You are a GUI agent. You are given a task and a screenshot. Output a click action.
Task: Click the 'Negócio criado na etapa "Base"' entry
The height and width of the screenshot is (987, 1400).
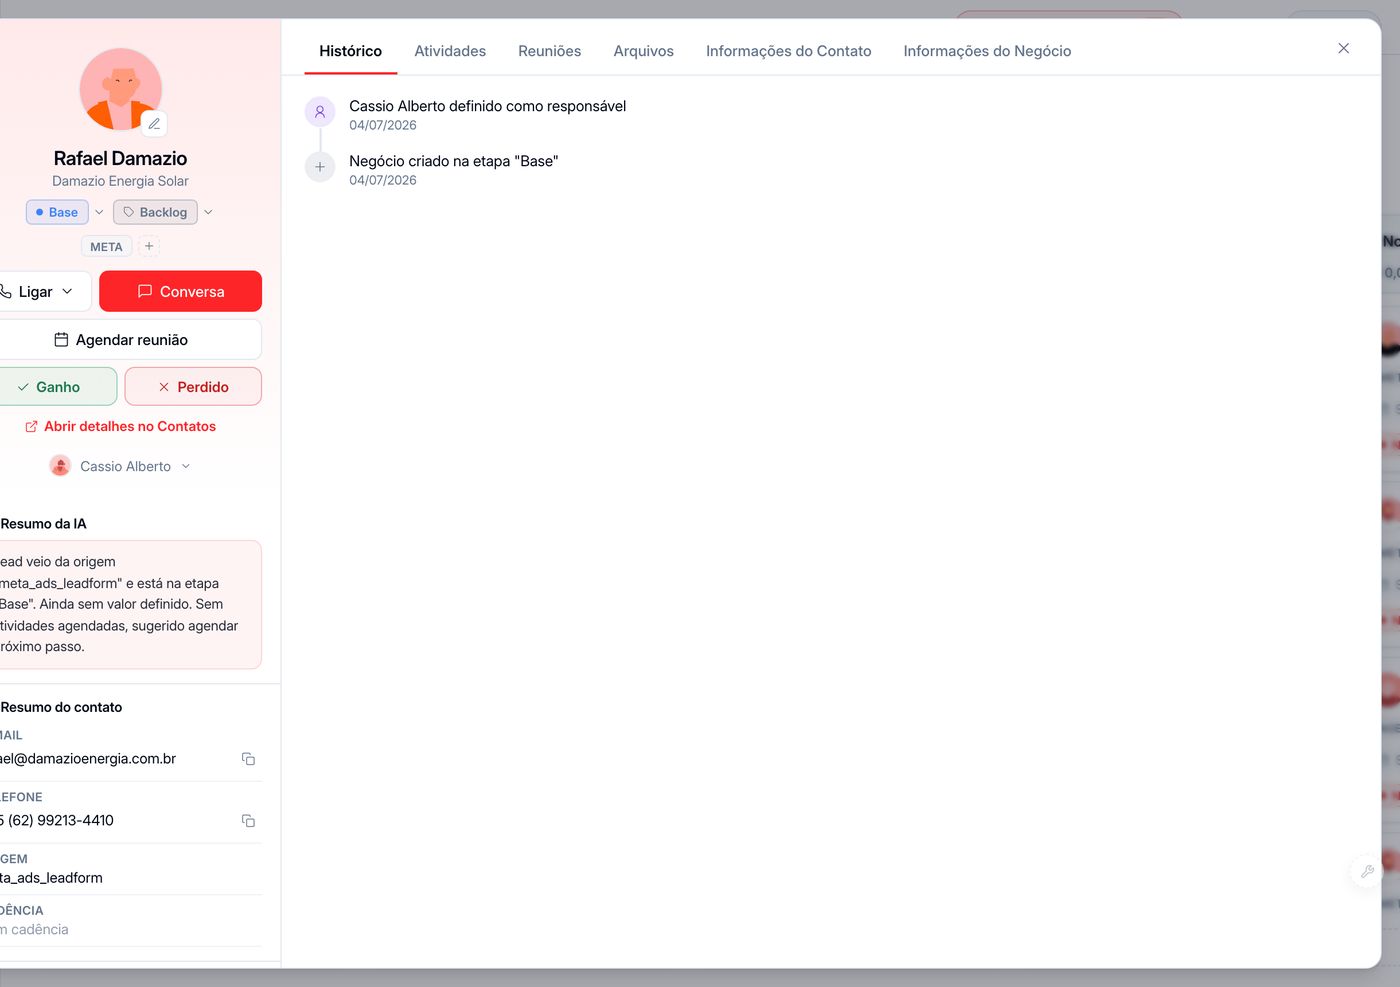tap(453, 161)
